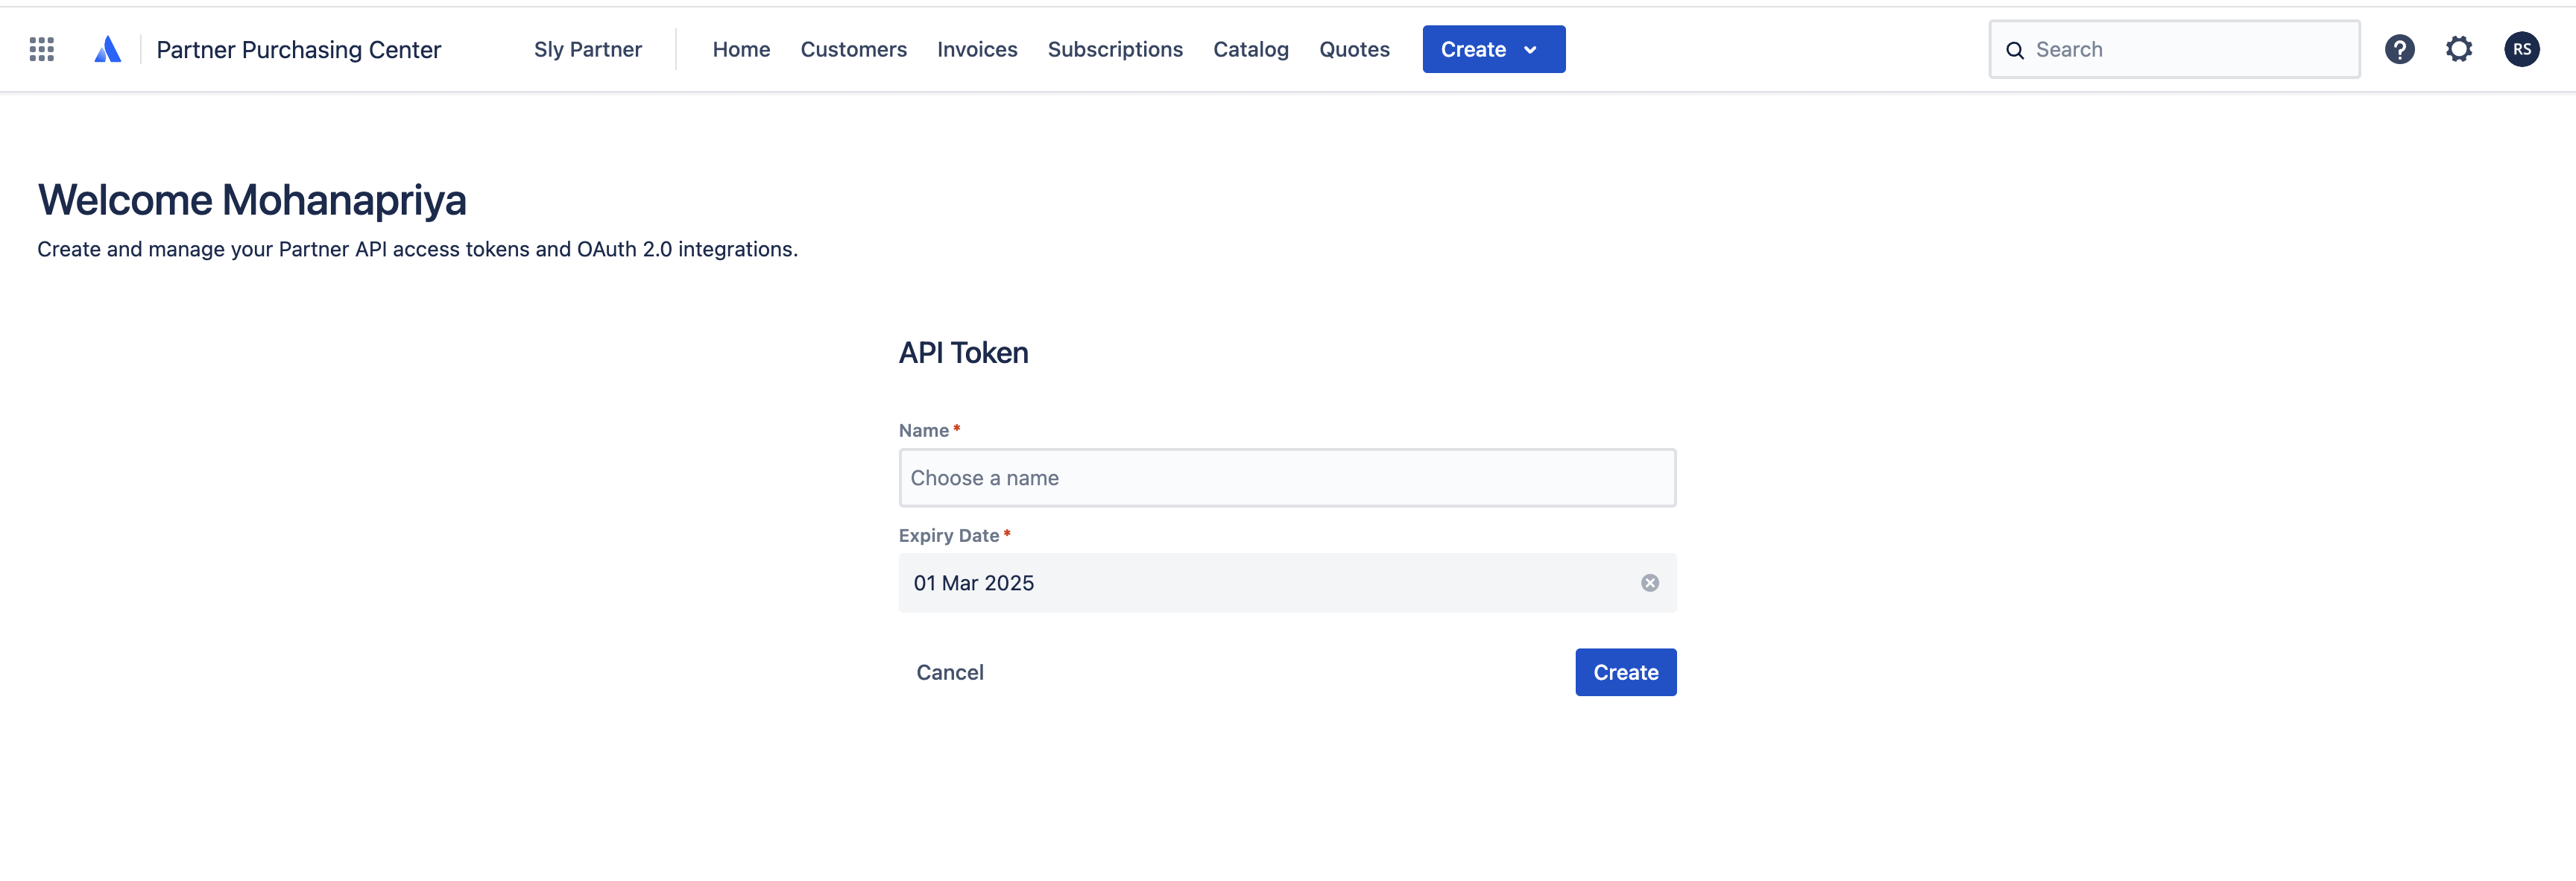The image size is (2576, 881).
Task: Open the settings gear icon
Action: click(x=2459, y=49)
